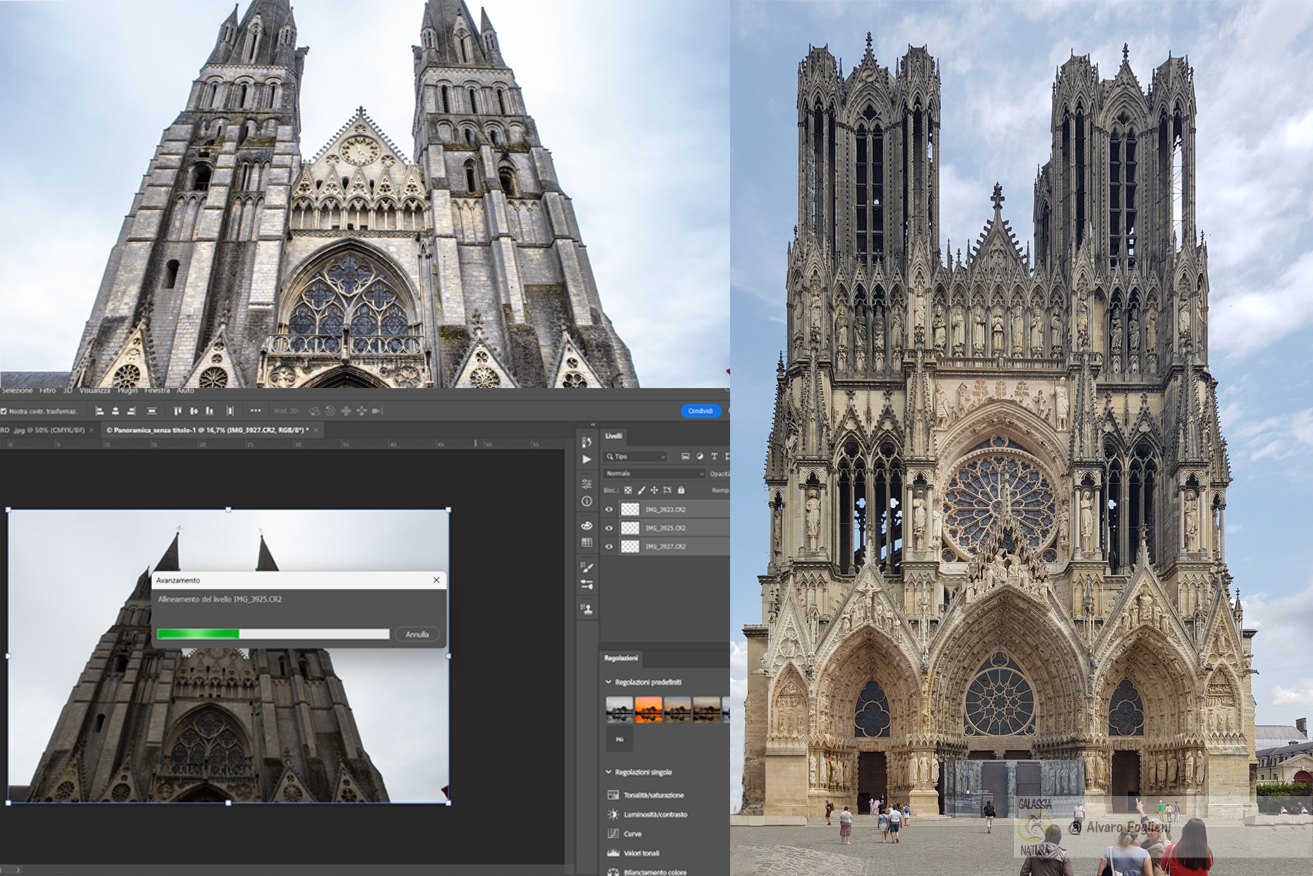Click the green alignment progress bar
The image size is (1313, 876).
198,633
